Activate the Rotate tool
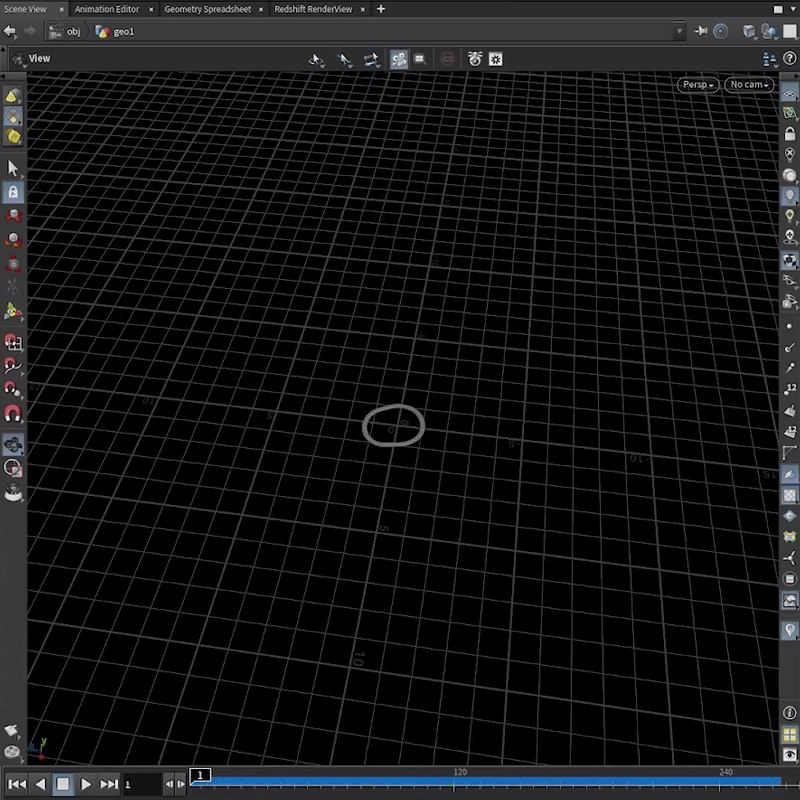This screenshot has width=800, height=800. pyautogui.click(x=13, y=240)
